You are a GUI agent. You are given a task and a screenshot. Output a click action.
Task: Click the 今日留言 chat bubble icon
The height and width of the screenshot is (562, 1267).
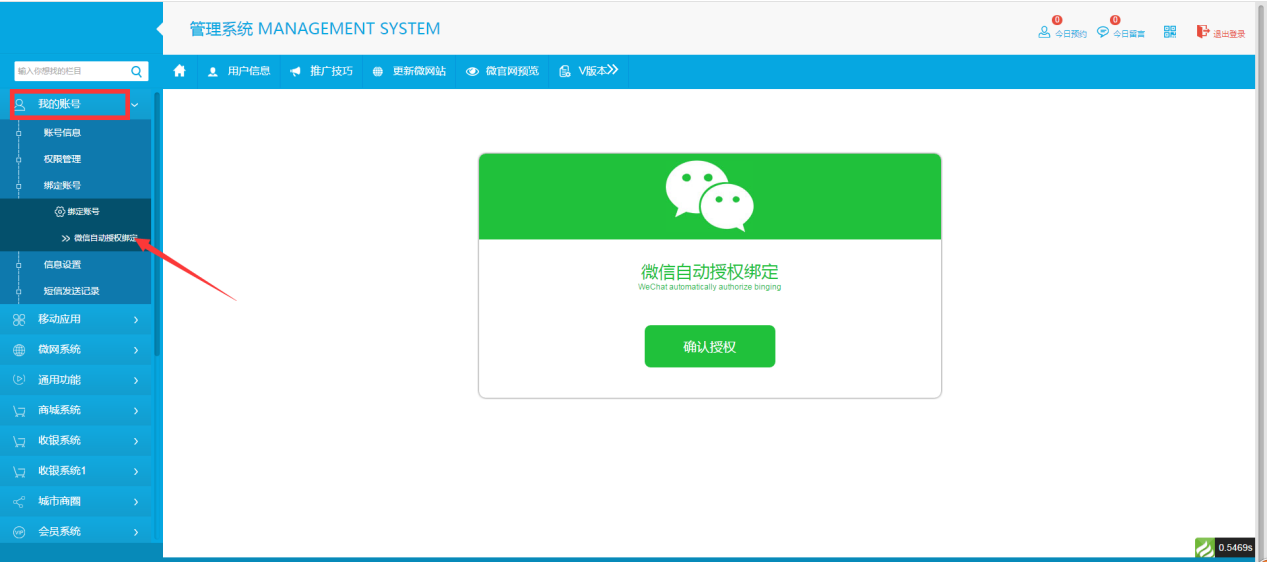(1103, 32)
